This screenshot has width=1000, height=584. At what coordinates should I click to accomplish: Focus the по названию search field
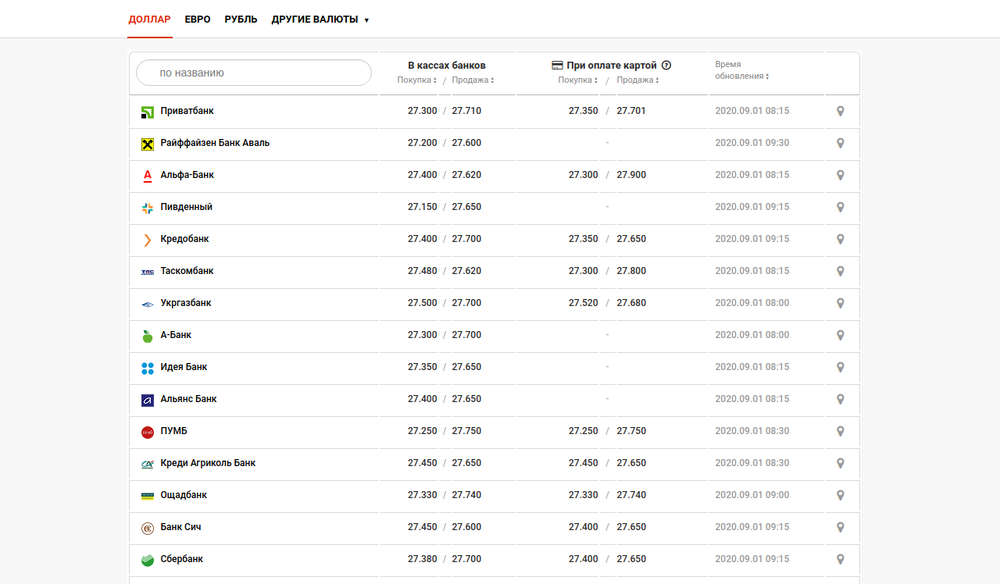254,73
